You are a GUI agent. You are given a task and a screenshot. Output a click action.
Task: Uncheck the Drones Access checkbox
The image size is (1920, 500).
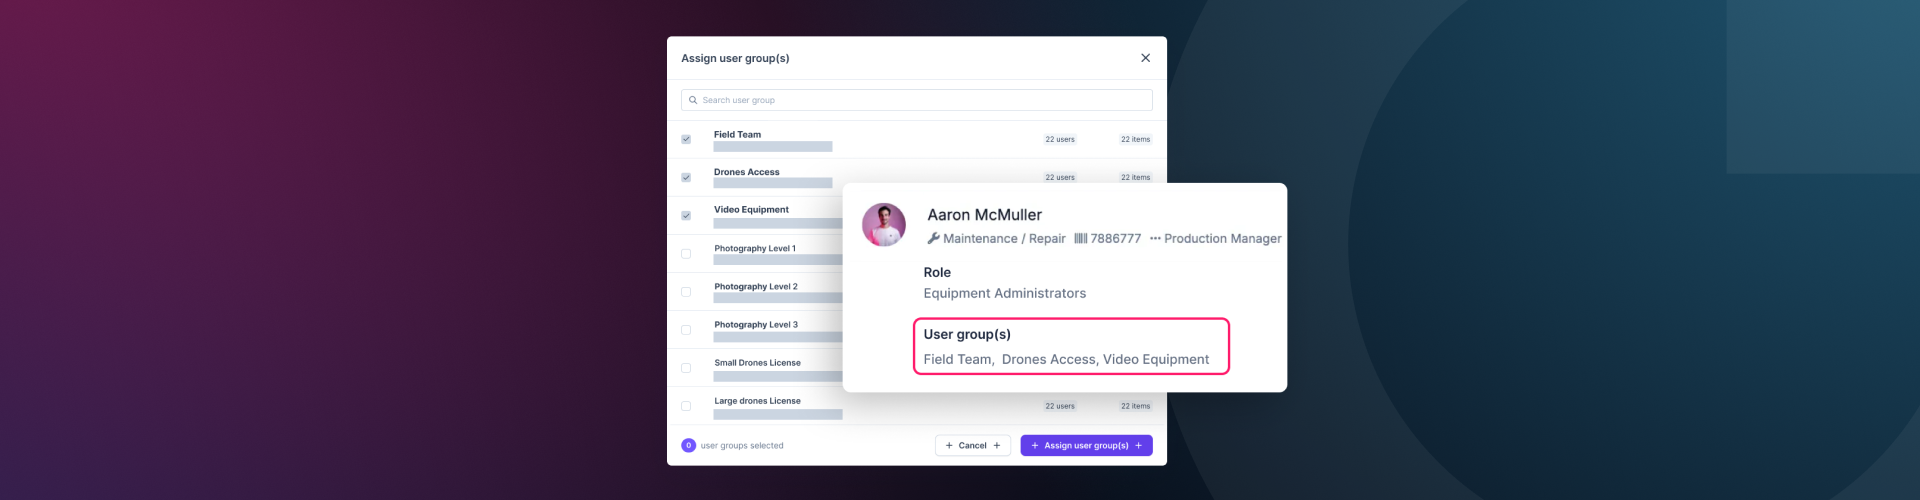[x=686, y=177]
